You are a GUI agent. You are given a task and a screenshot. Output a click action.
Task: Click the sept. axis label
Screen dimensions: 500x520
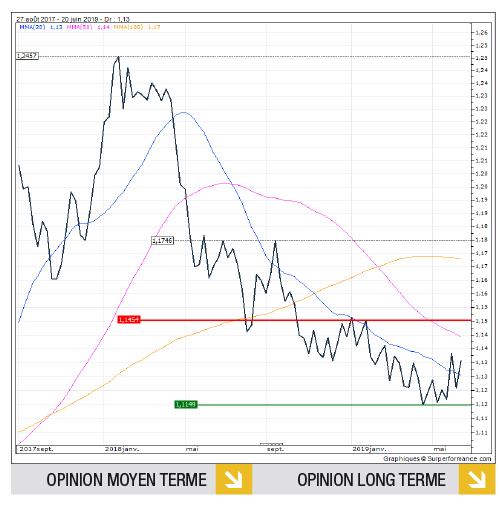[x=275, y=449]
